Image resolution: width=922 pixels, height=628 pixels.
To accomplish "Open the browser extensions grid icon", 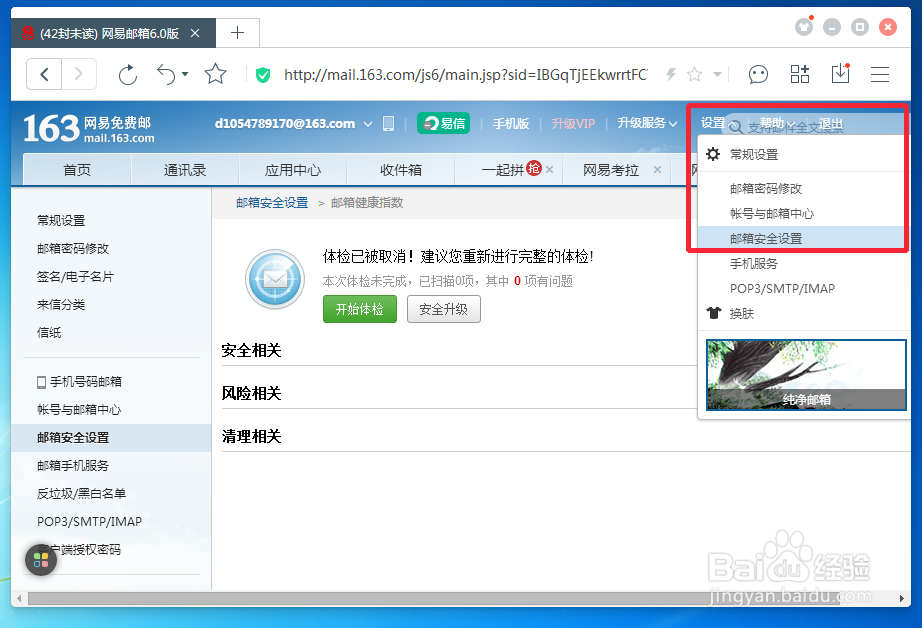I will tap(800, 74).
